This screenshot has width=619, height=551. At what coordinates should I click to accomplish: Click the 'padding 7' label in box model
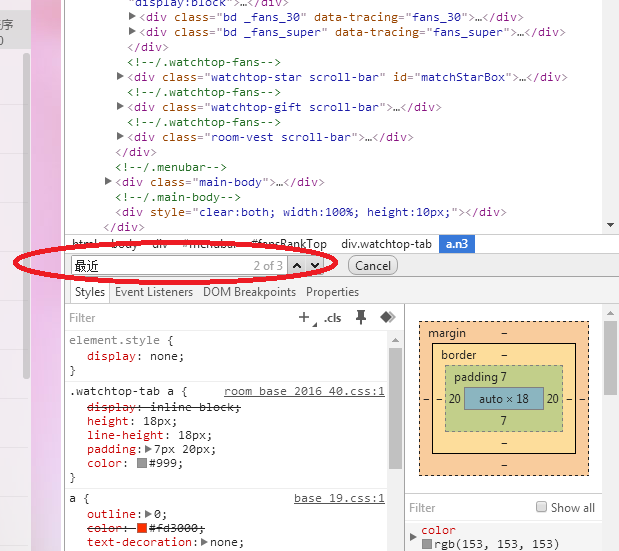[x=480, y=377]
